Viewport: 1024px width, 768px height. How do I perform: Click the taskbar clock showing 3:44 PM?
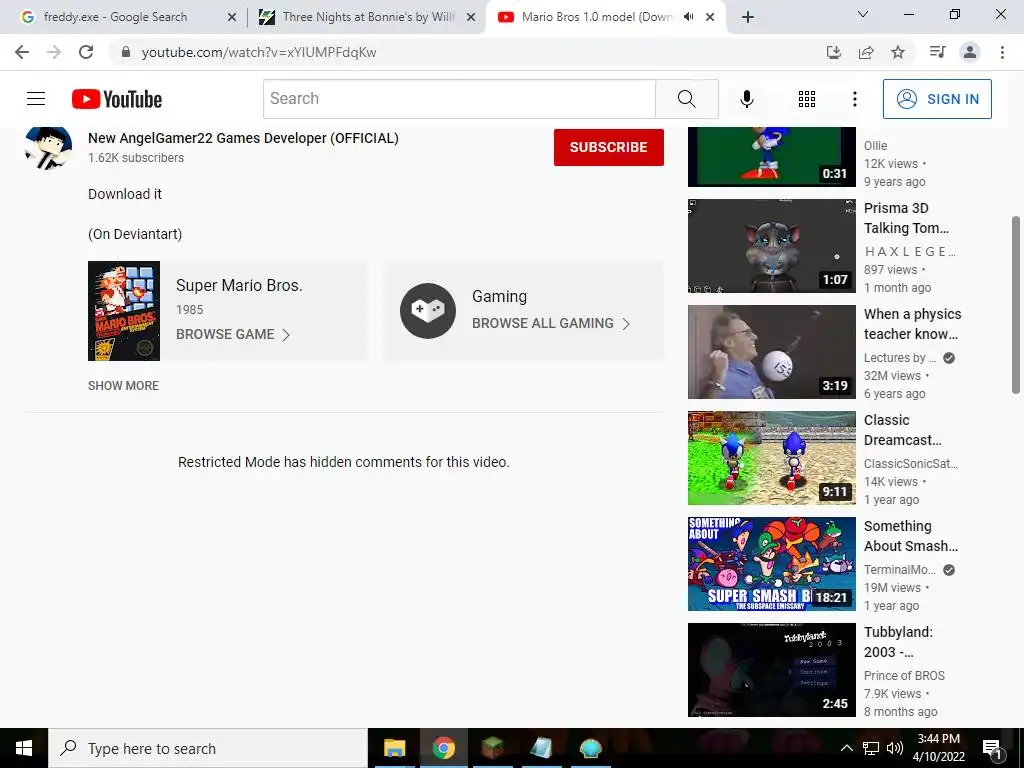click(938, 748)
